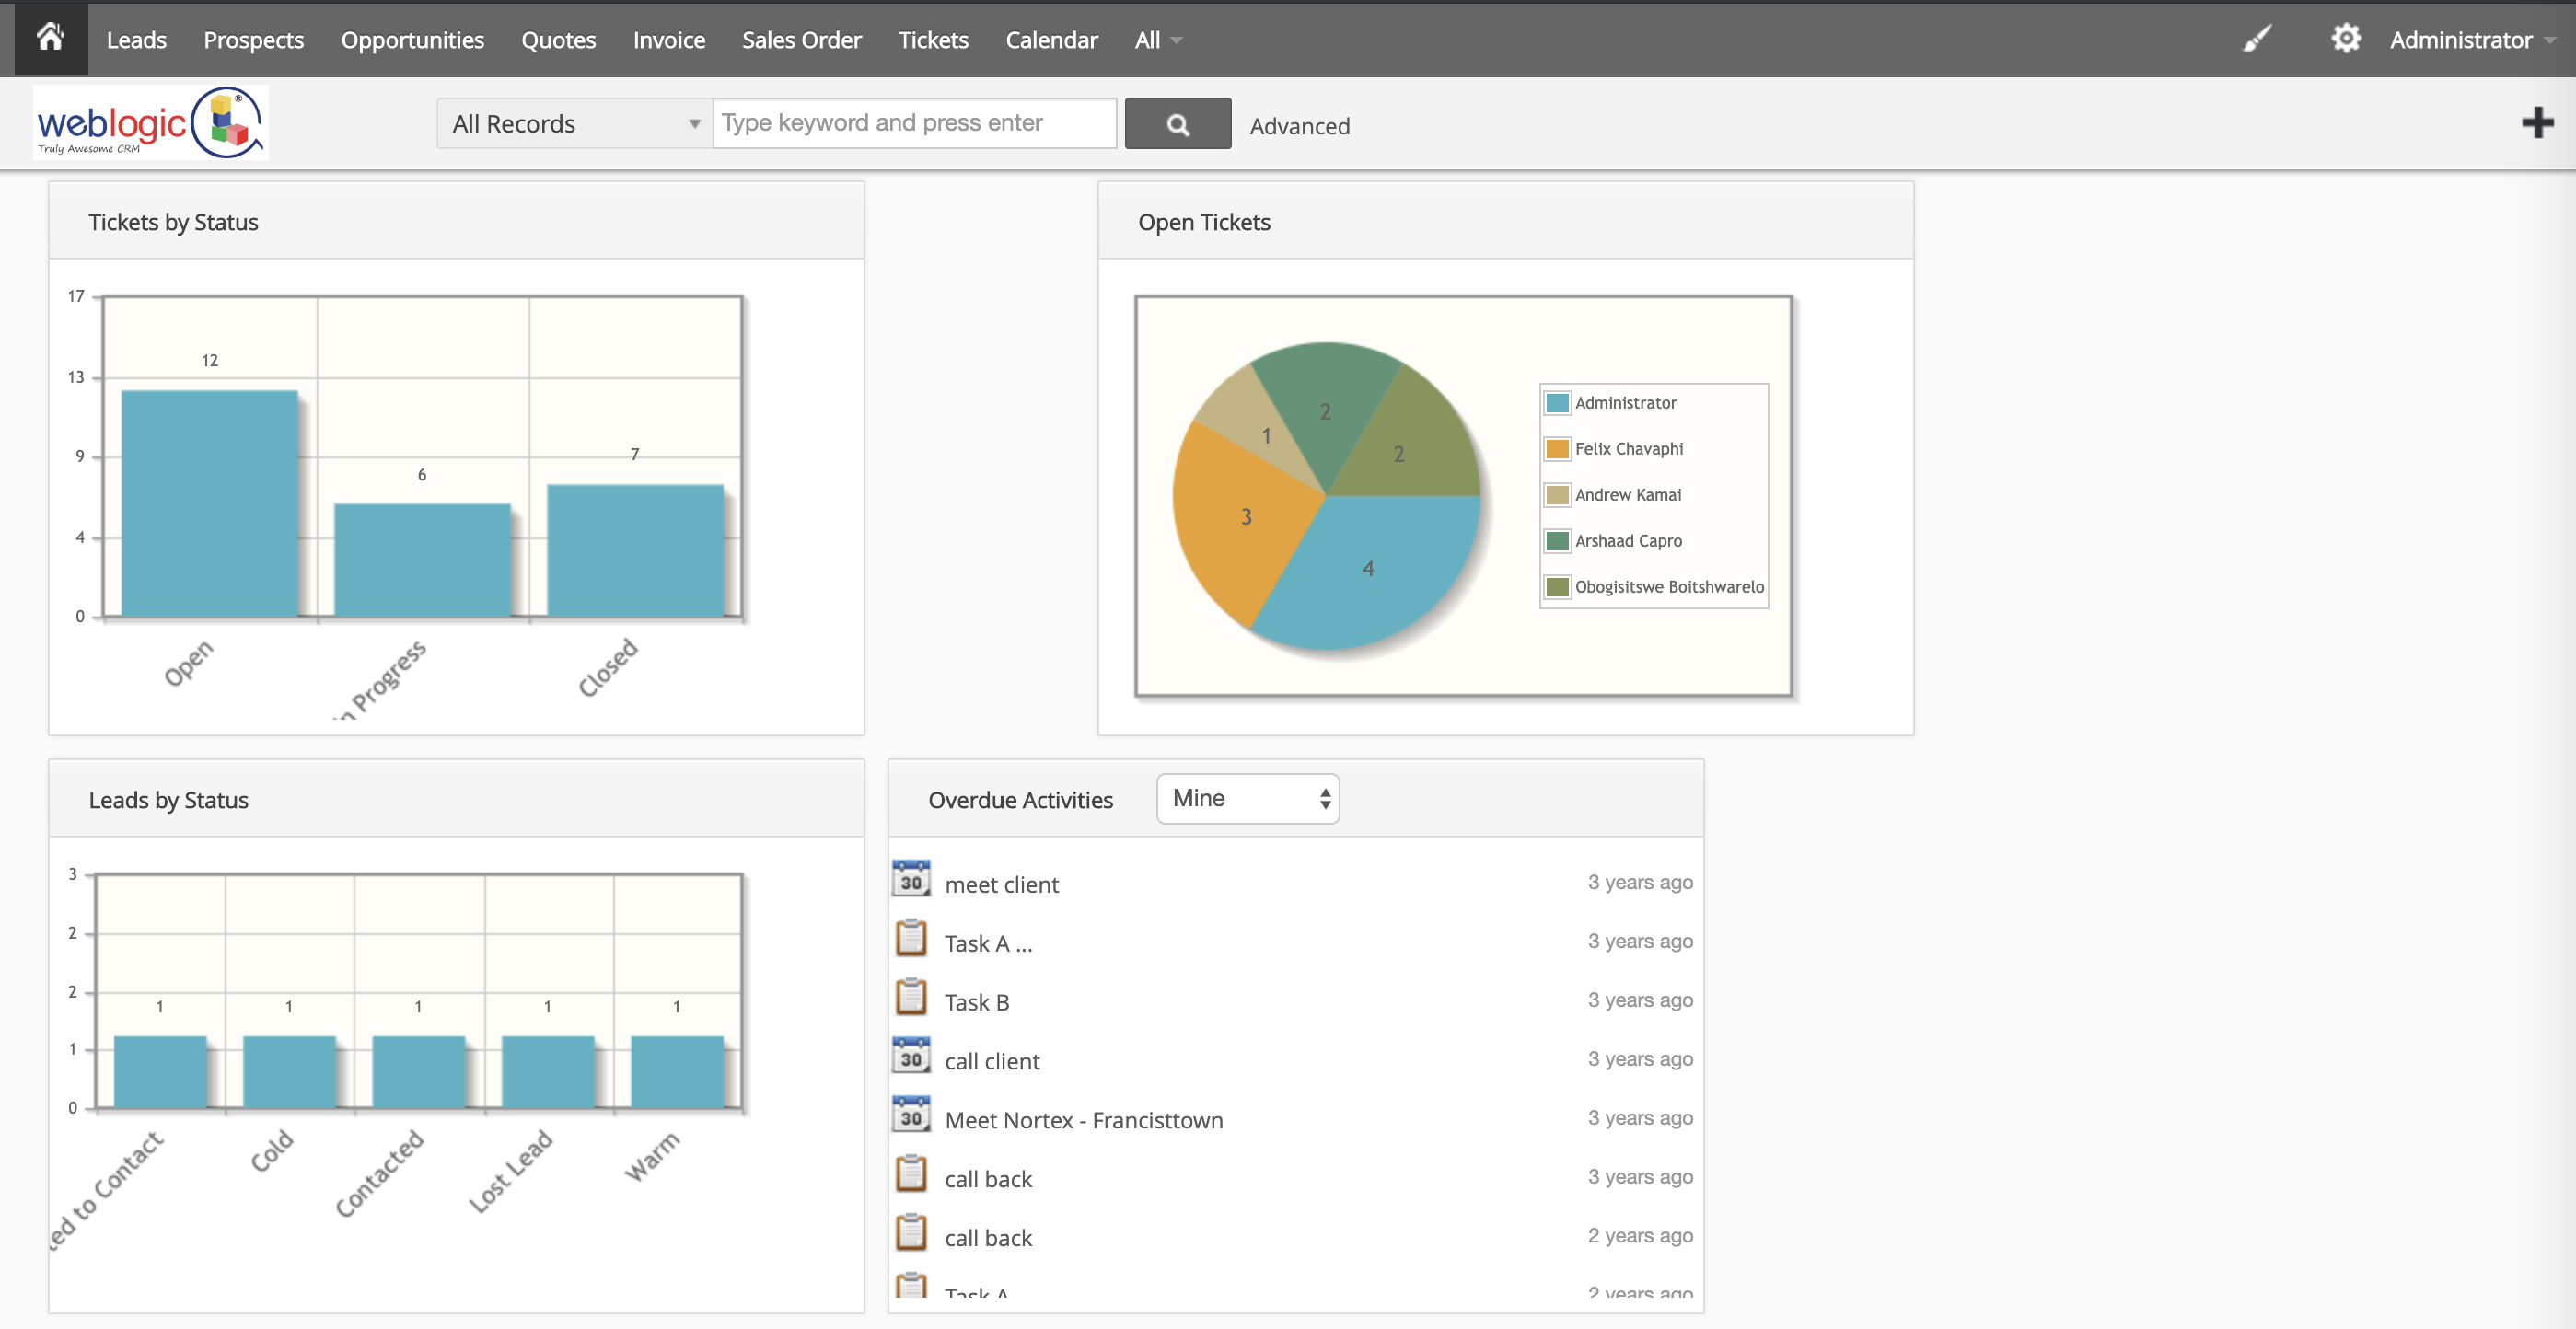Click the calendar icon beside Meet Nortex - Francisttown

[x=910, y=1117]
